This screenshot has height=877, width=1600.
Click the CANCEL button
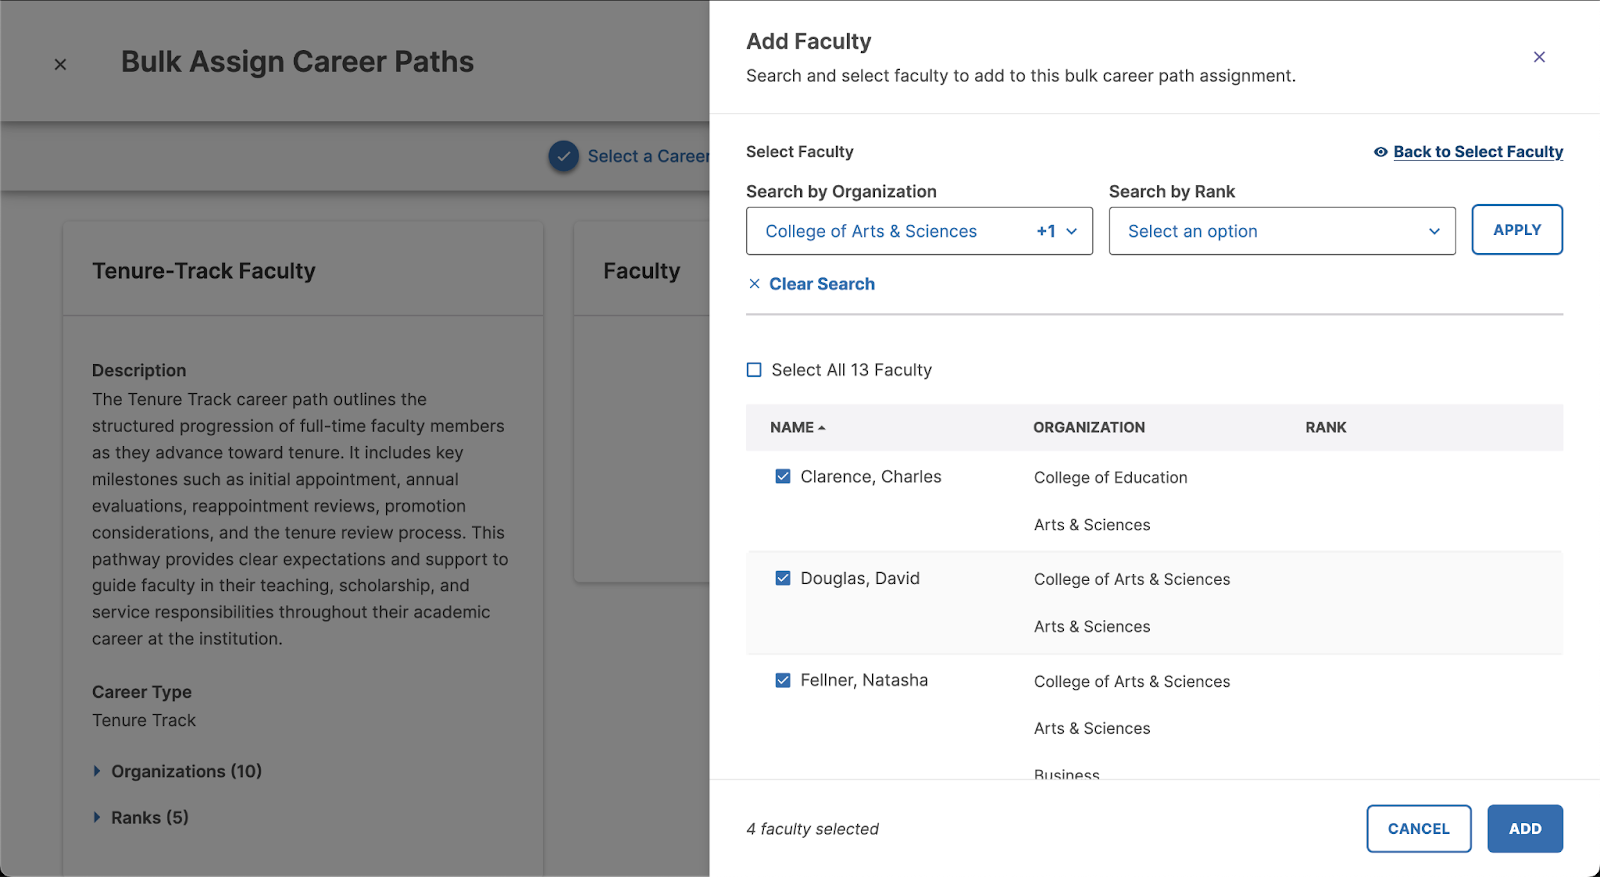1419,829
